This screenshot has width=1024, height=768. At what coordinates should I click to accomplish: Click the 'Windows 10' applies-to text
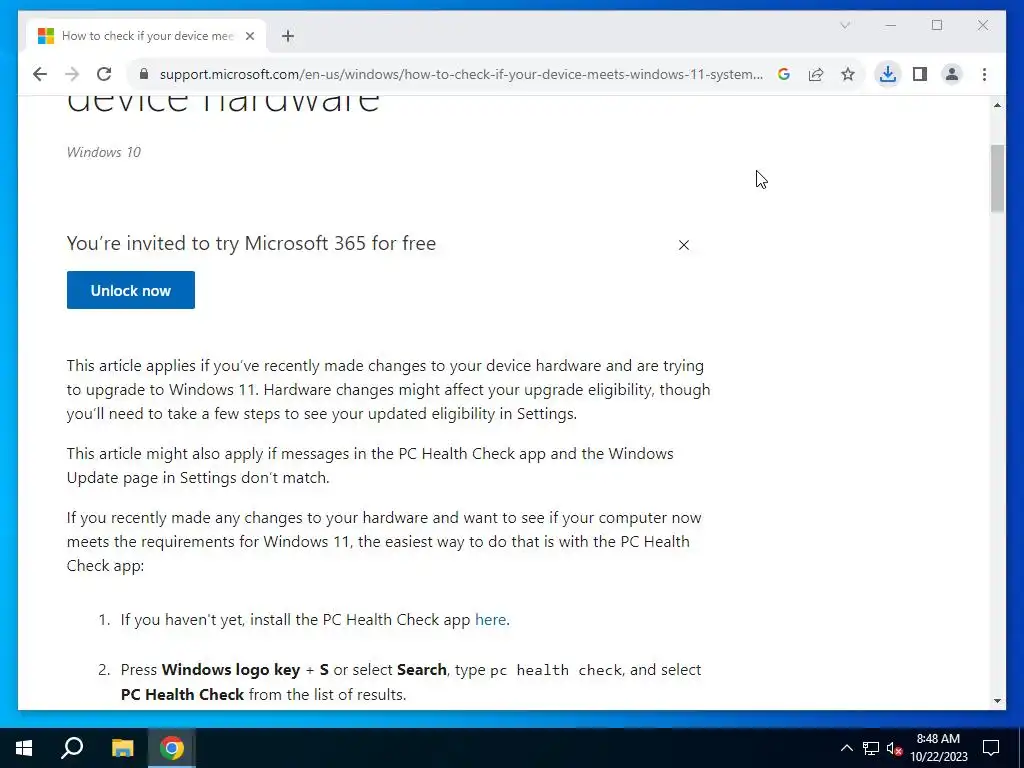[x=103, y=152]
